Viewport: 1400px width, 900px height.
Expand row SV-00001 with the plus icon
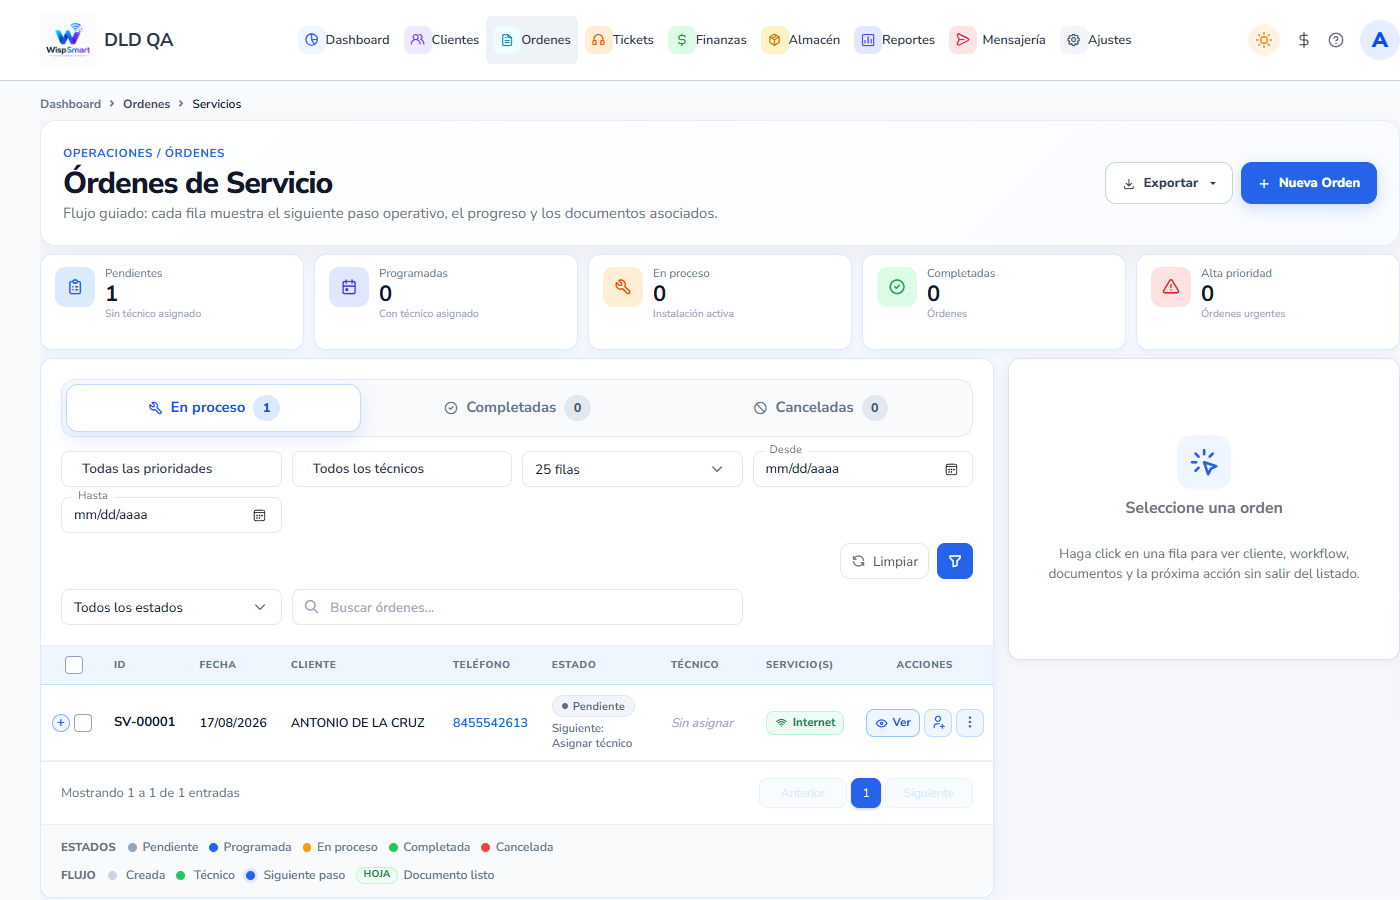click(x=61, y=723)
